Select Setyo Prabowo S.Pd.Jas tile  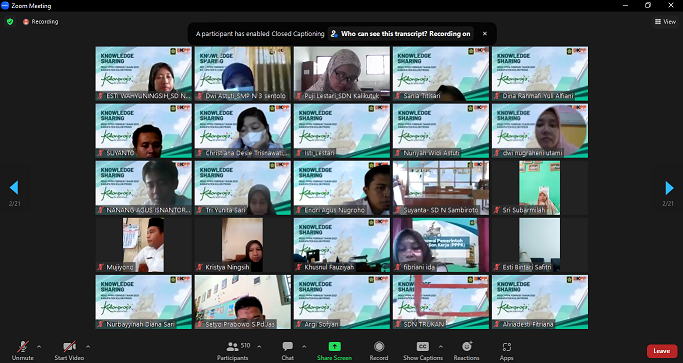243,302
